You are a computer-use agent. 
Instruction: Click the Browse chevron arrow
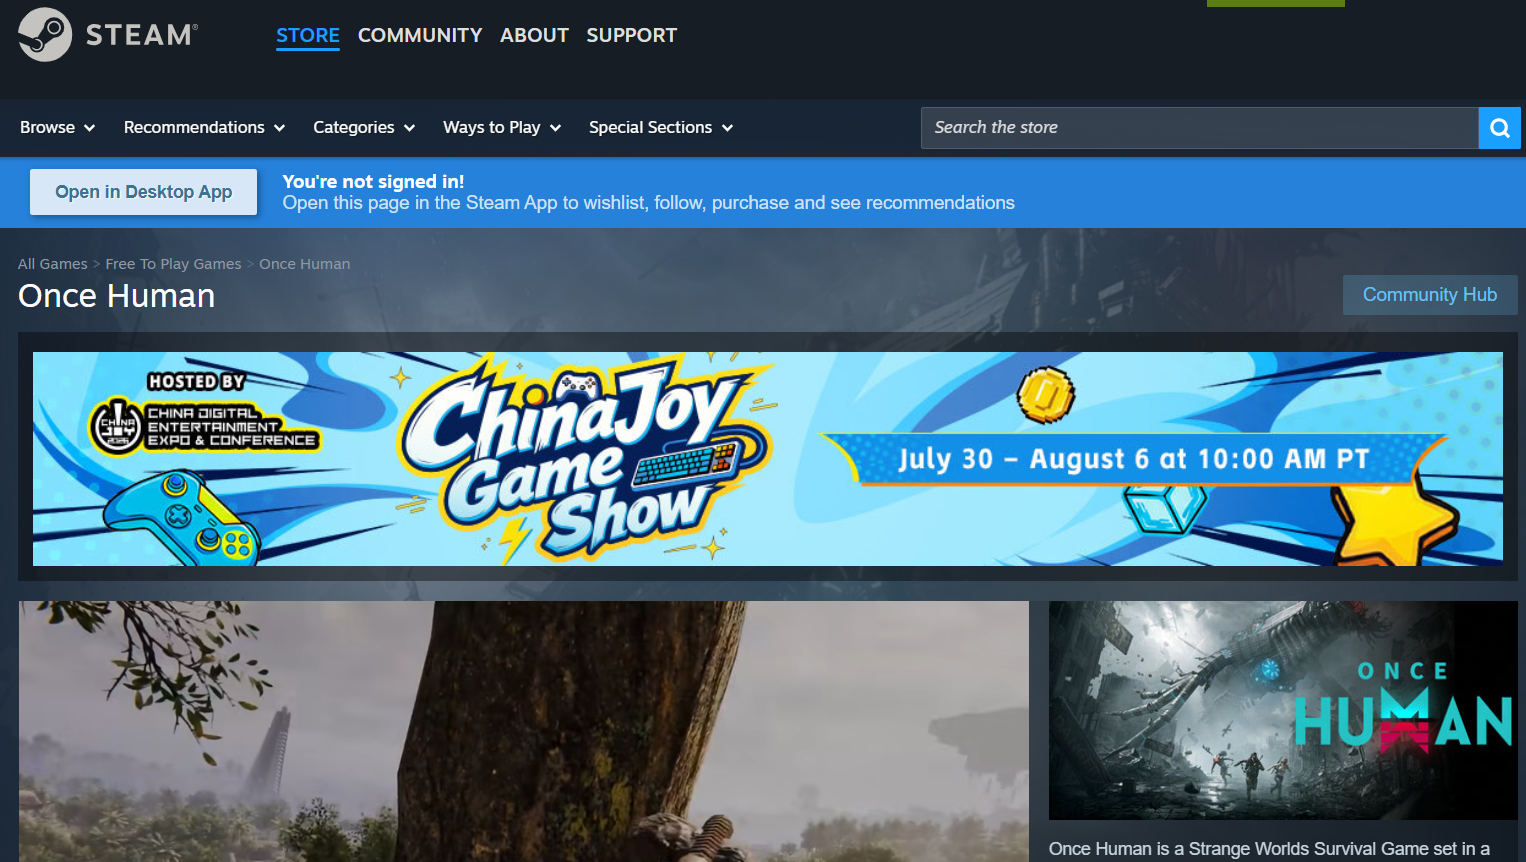click(x=89, y=128)
